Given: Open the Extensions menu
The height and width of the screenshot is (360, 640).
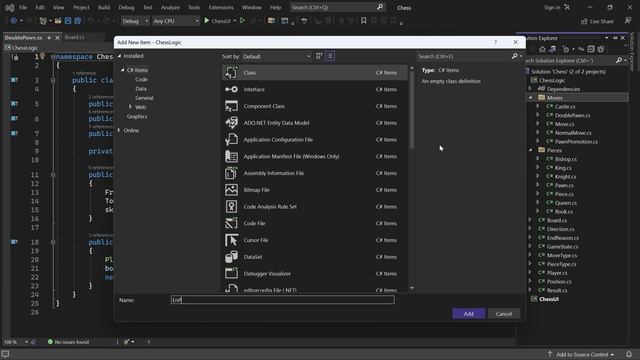Looking at the screenshot, I should pos(221,7).
